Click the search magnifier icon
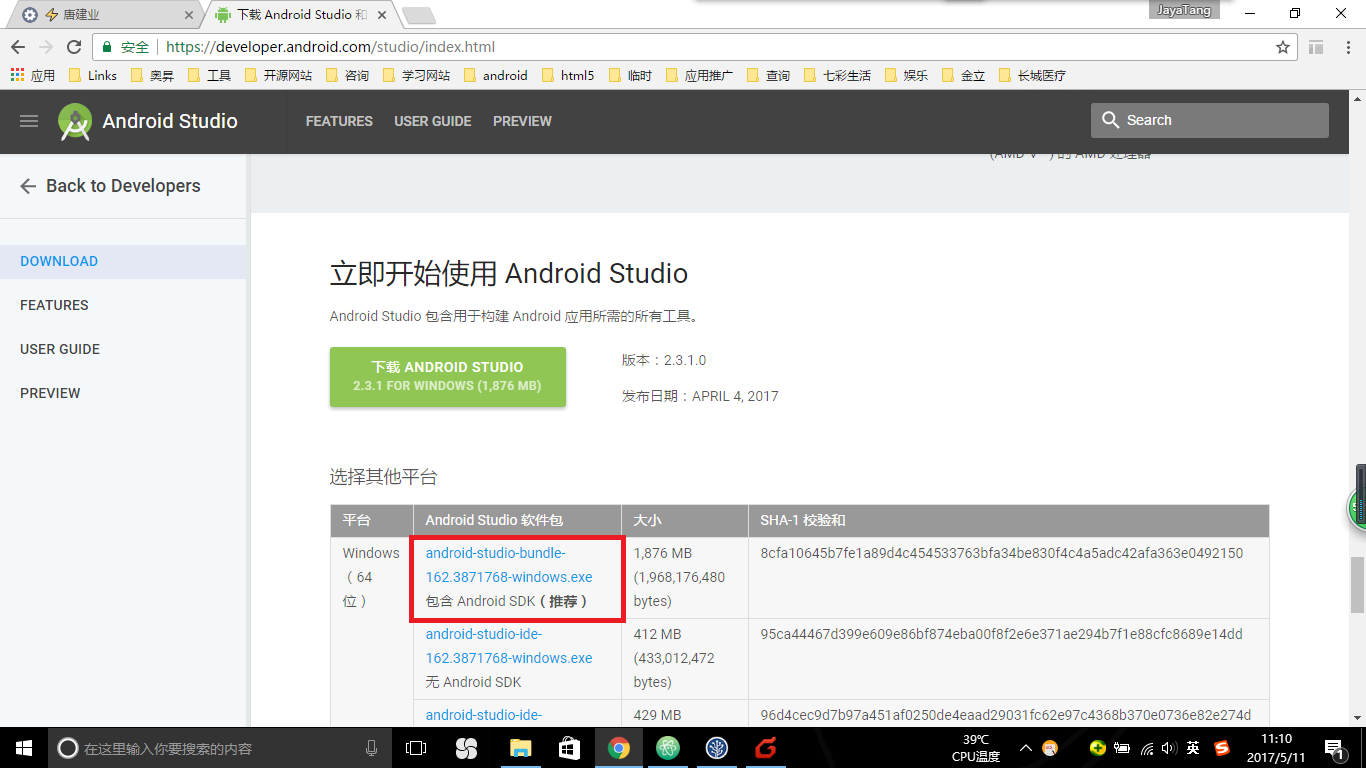Screen dimensions: 1366x768 pyautogui.click(x=1110, y=120)
